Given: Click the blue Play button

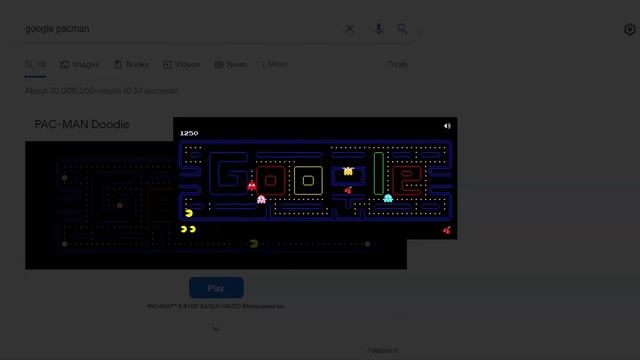Looking at the screenshot, I should (x=216, y=288).
